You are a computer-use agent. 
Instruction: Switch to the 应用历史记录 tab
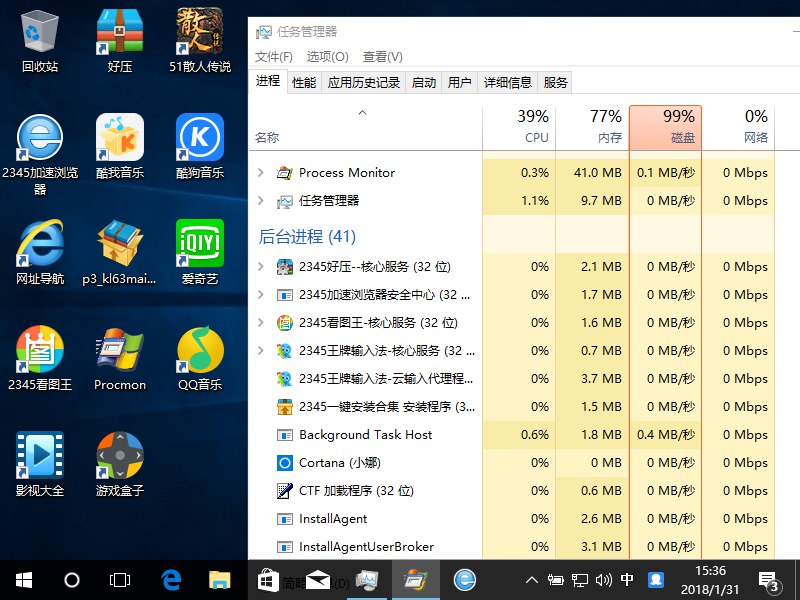[364, 83]
